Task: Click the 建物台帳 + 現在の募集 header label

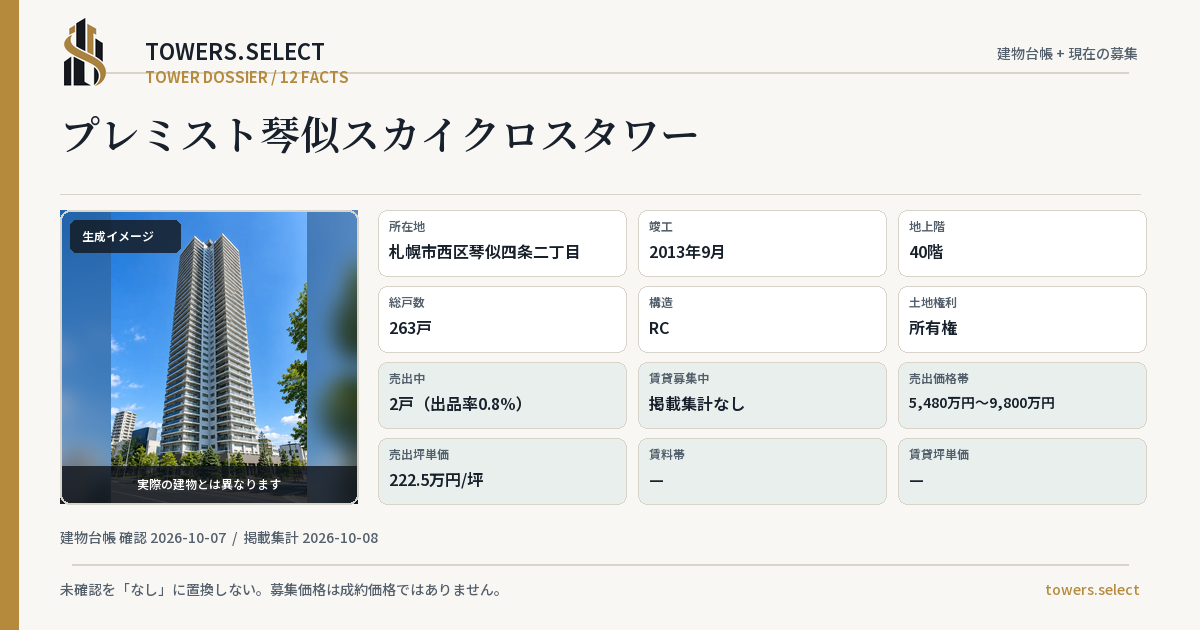Action: tap(1067, 54)
